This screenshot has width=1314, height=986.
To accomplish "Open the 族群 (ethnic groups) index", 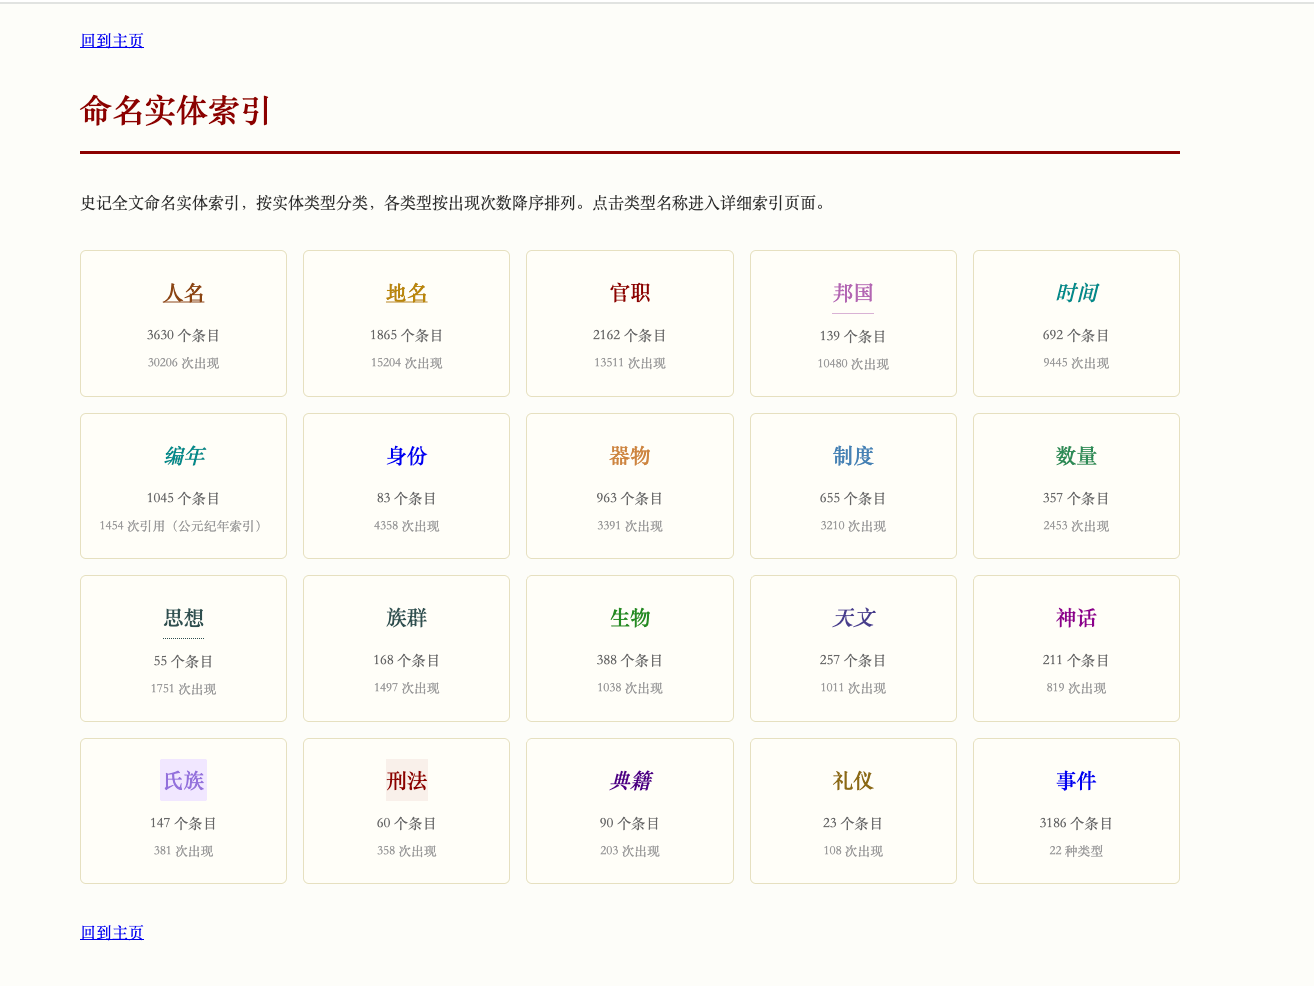I will click(x=406, y=618).
